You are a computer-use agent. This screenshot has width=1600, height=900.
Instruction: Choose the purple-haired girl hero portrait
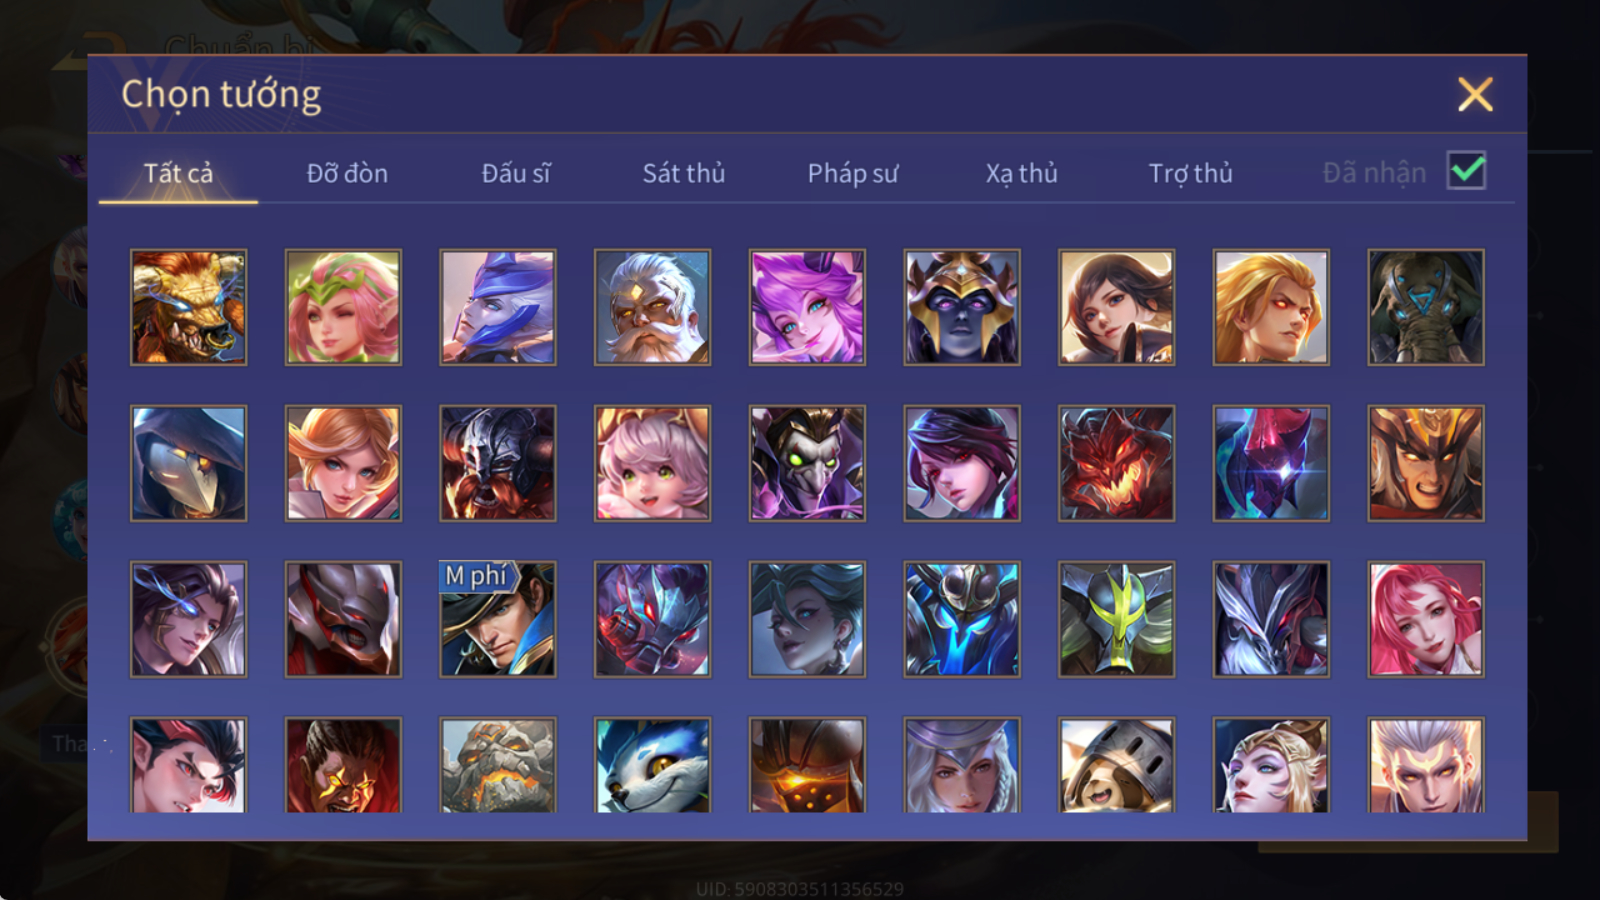pos(807,307)
